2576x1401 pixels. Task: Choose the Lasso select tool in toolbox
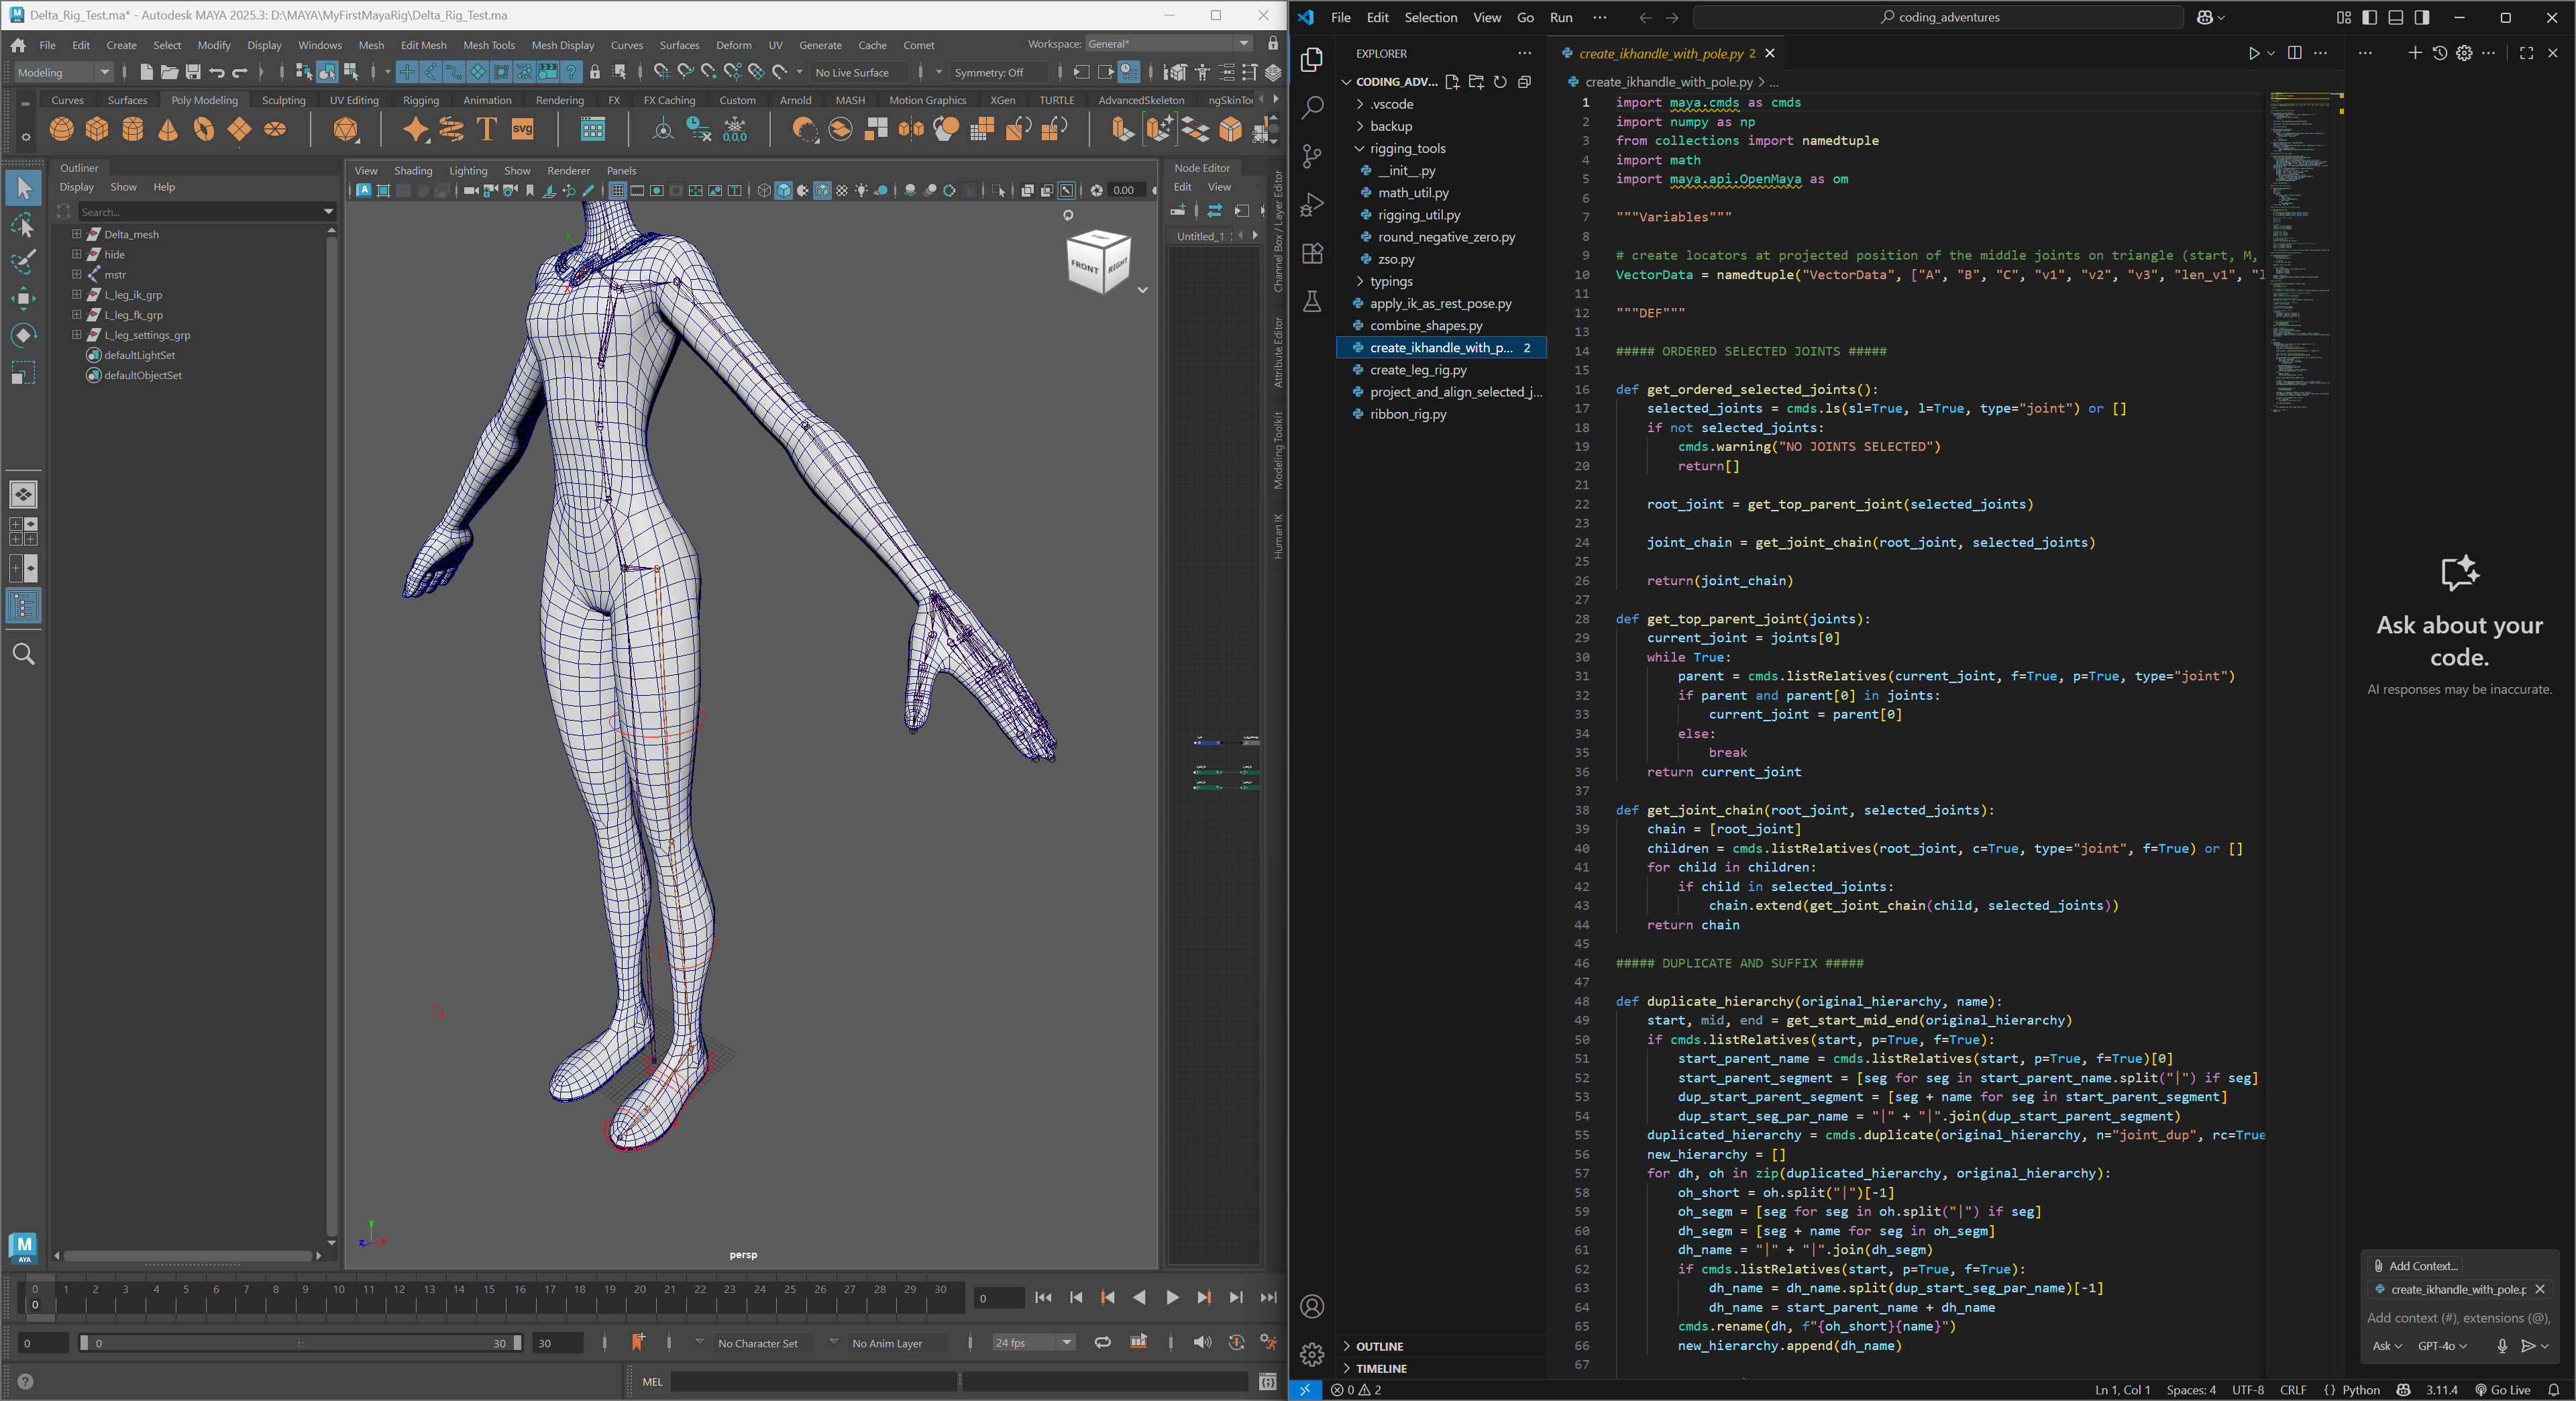pos(23,225)
